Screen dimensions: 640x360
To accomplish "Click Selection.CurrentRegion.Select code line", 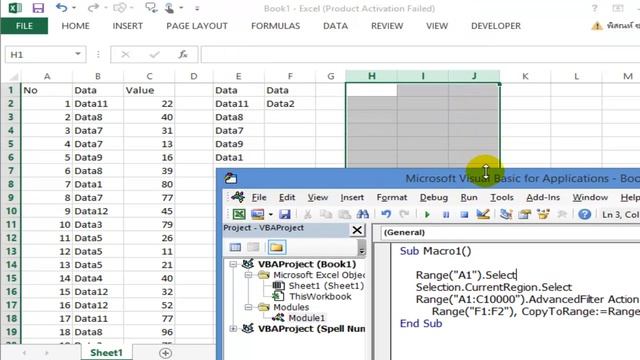I will point(493,287).
